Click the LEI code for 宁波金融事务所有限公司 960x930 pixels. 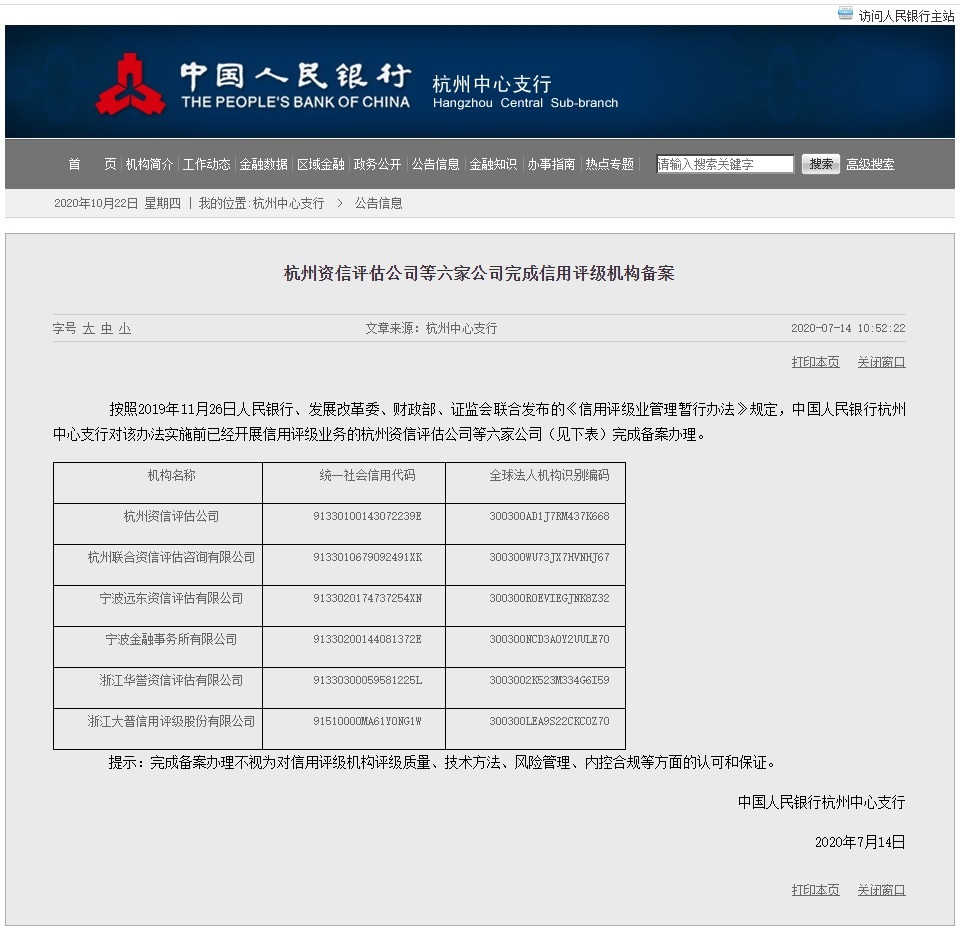(x=549, y=639)
